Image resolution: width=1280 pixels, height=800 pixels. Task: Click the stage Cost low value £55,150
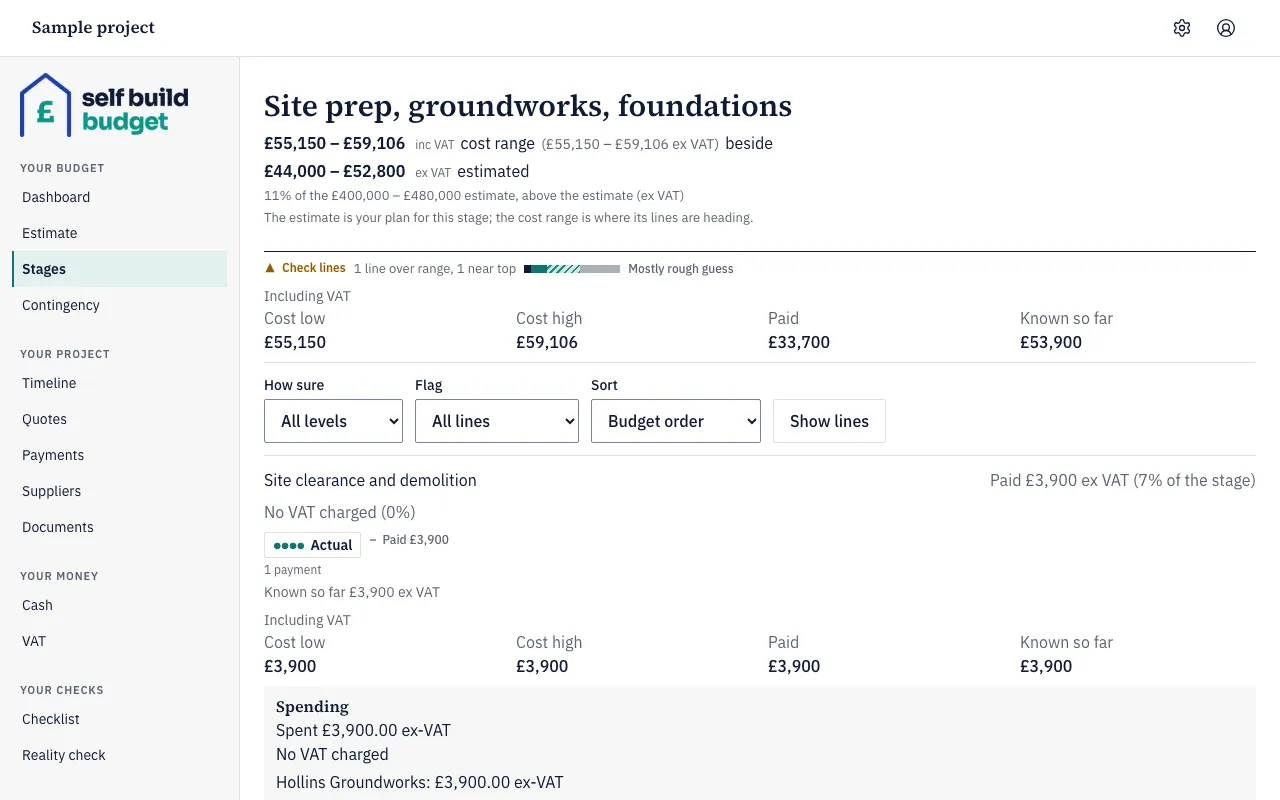tap(295, 342)
